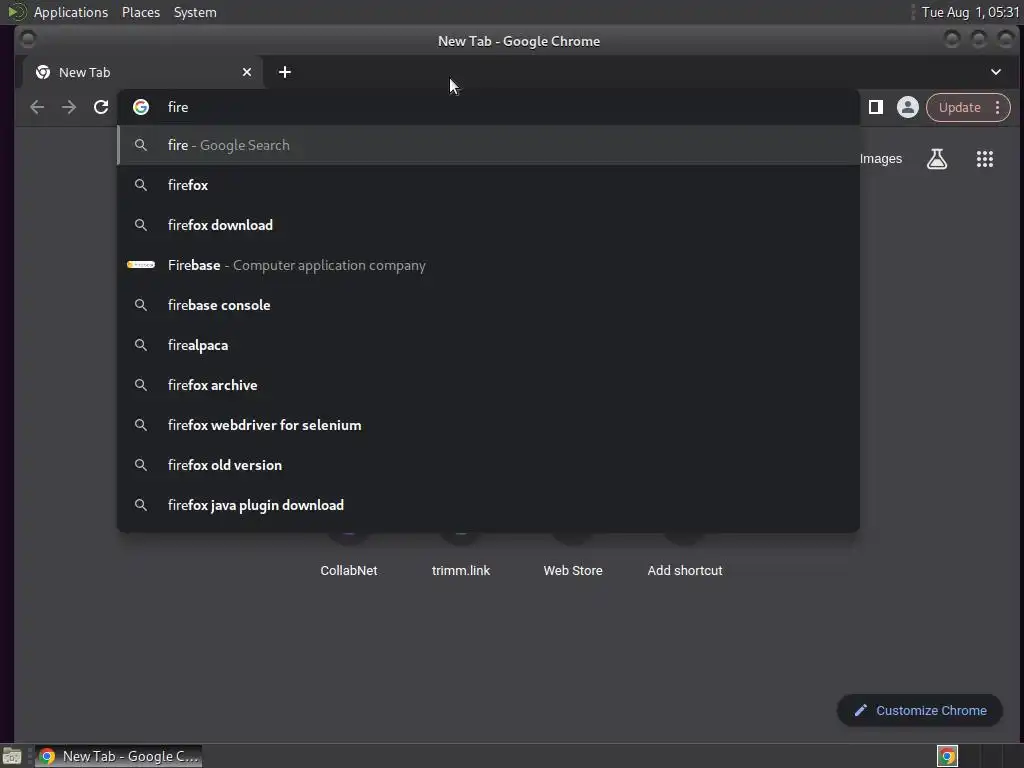Choose the 'firefox' suggestion
This screenshot has height=768, width=1024.
pos(488,185)
